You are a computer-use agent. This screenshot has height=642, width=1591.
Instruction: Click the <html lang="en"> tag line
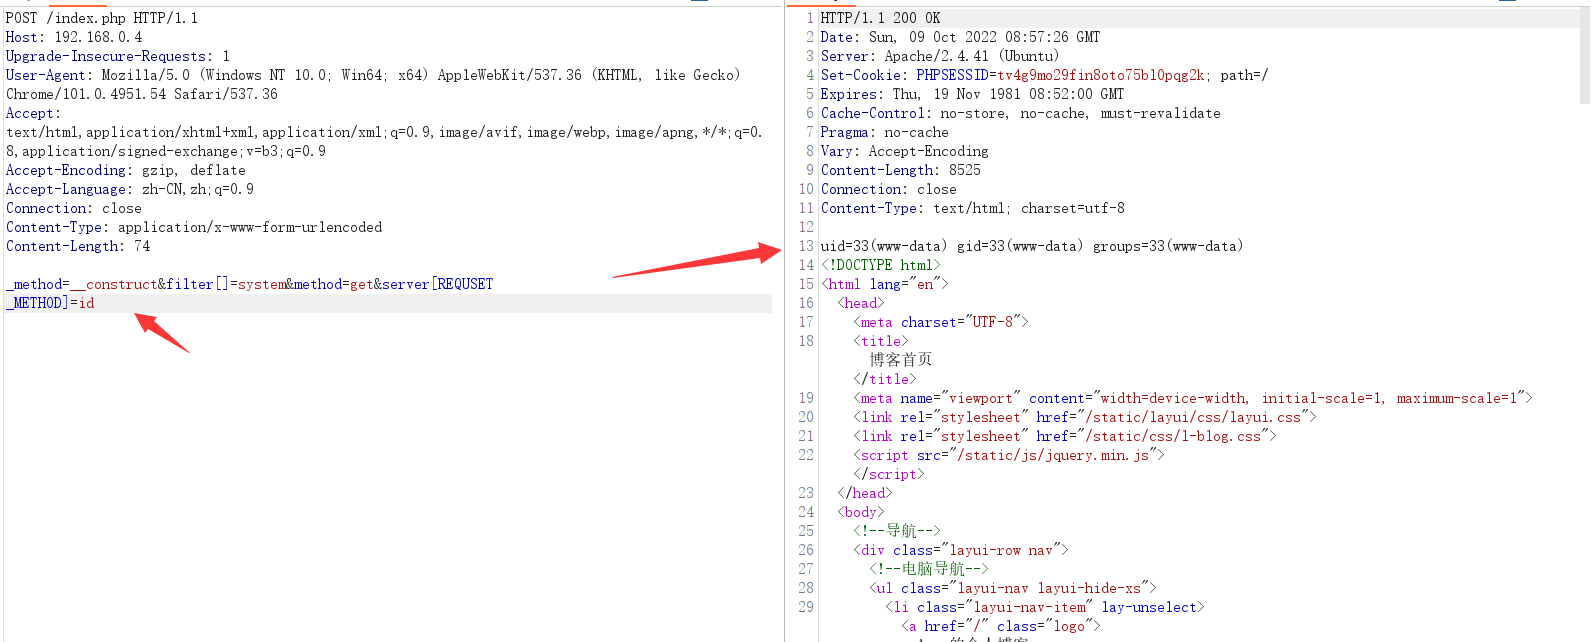(x=884, y=284)
